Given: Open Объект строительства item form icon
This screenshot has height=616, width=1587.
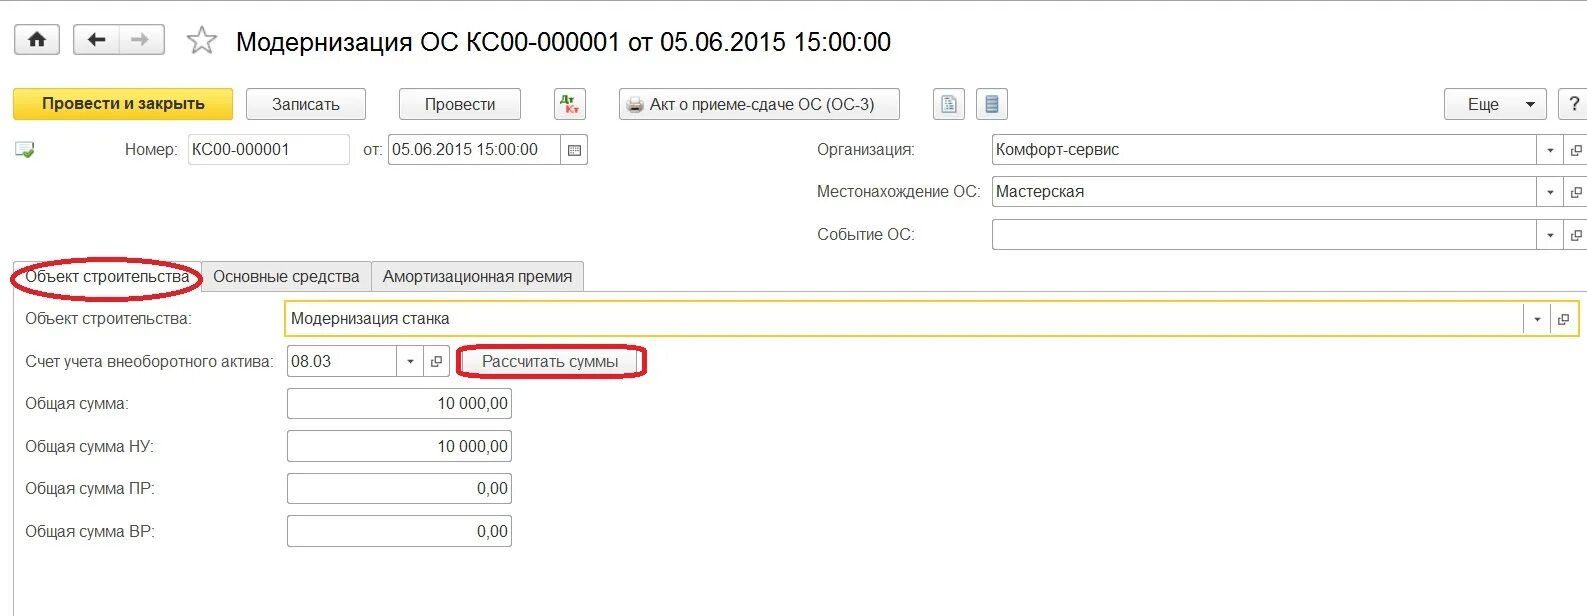Looking at the screenshot, I should [x=1563, y=319].
